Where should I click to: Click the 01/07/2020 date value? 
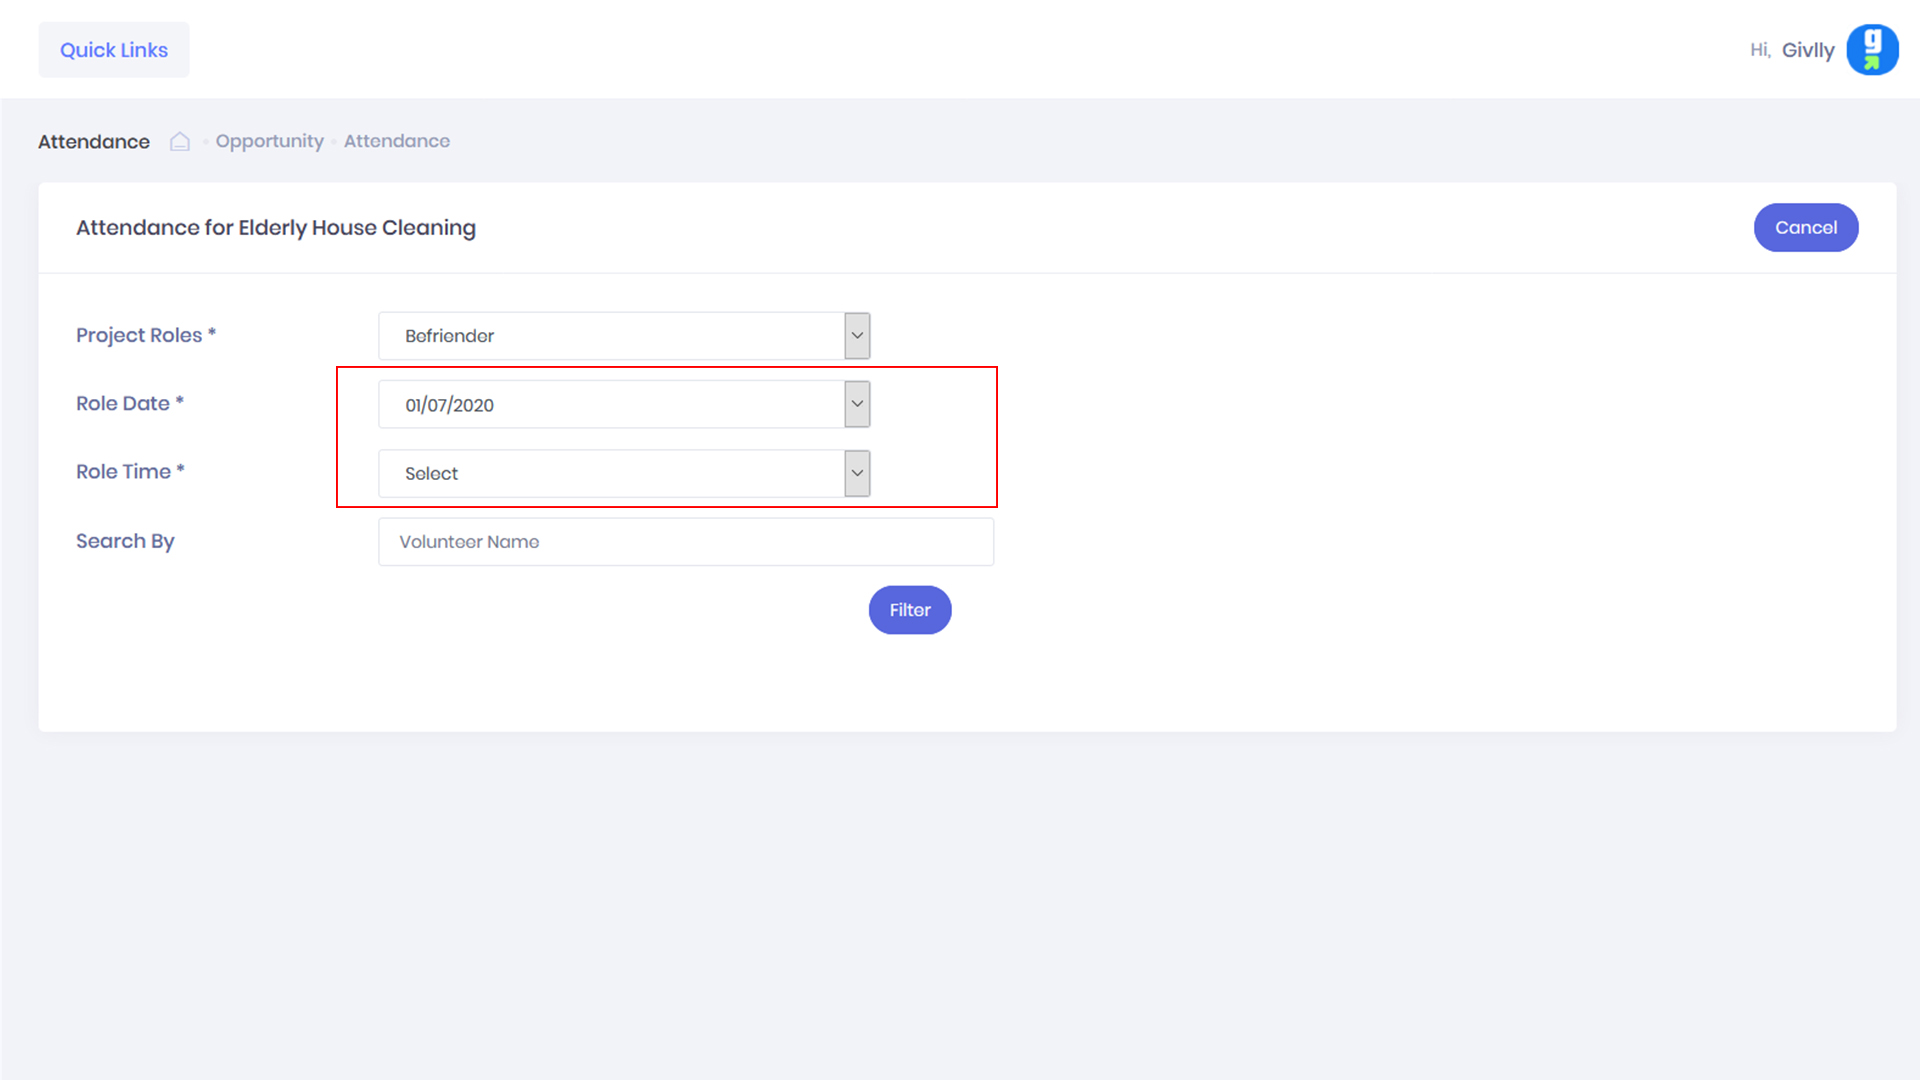450,405
